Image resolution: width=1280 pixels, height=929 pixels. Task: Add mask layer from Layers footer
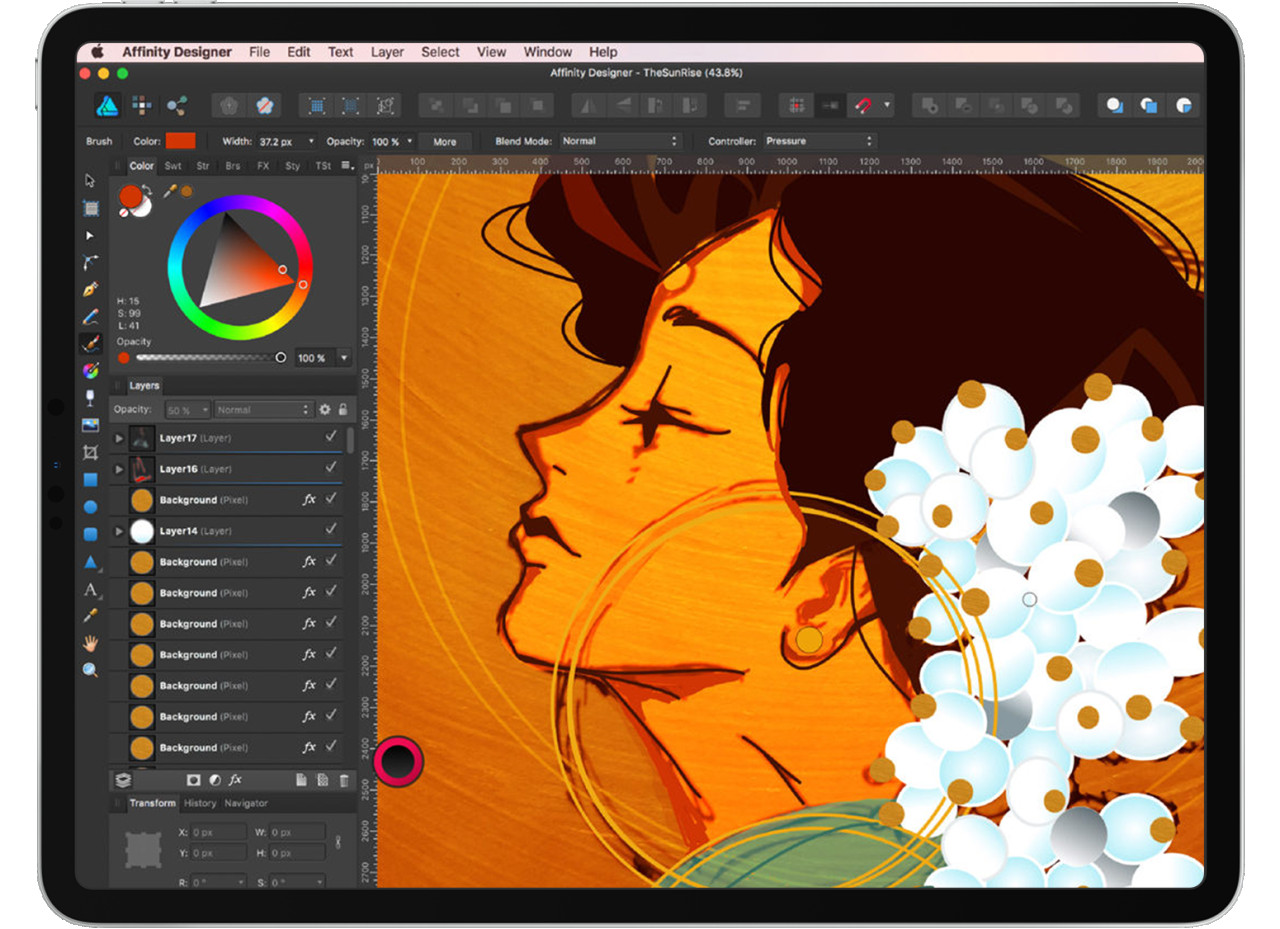click(x=194, y=780)
